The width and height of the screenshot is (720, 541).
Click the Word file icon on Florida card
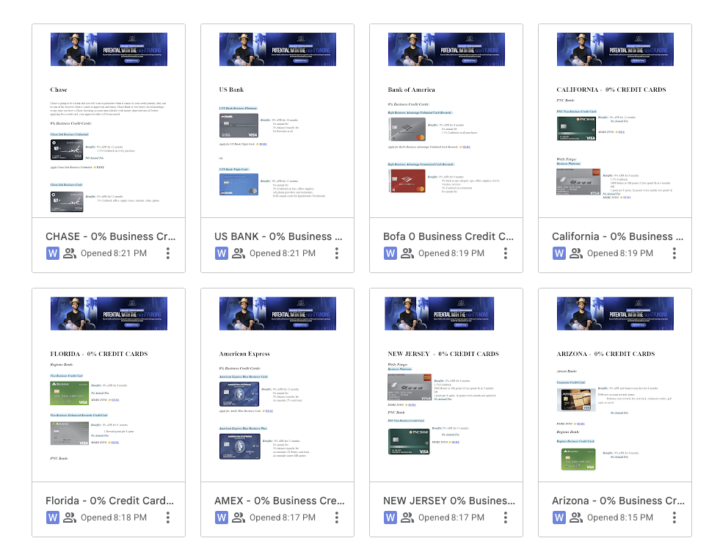pos(53,518)
